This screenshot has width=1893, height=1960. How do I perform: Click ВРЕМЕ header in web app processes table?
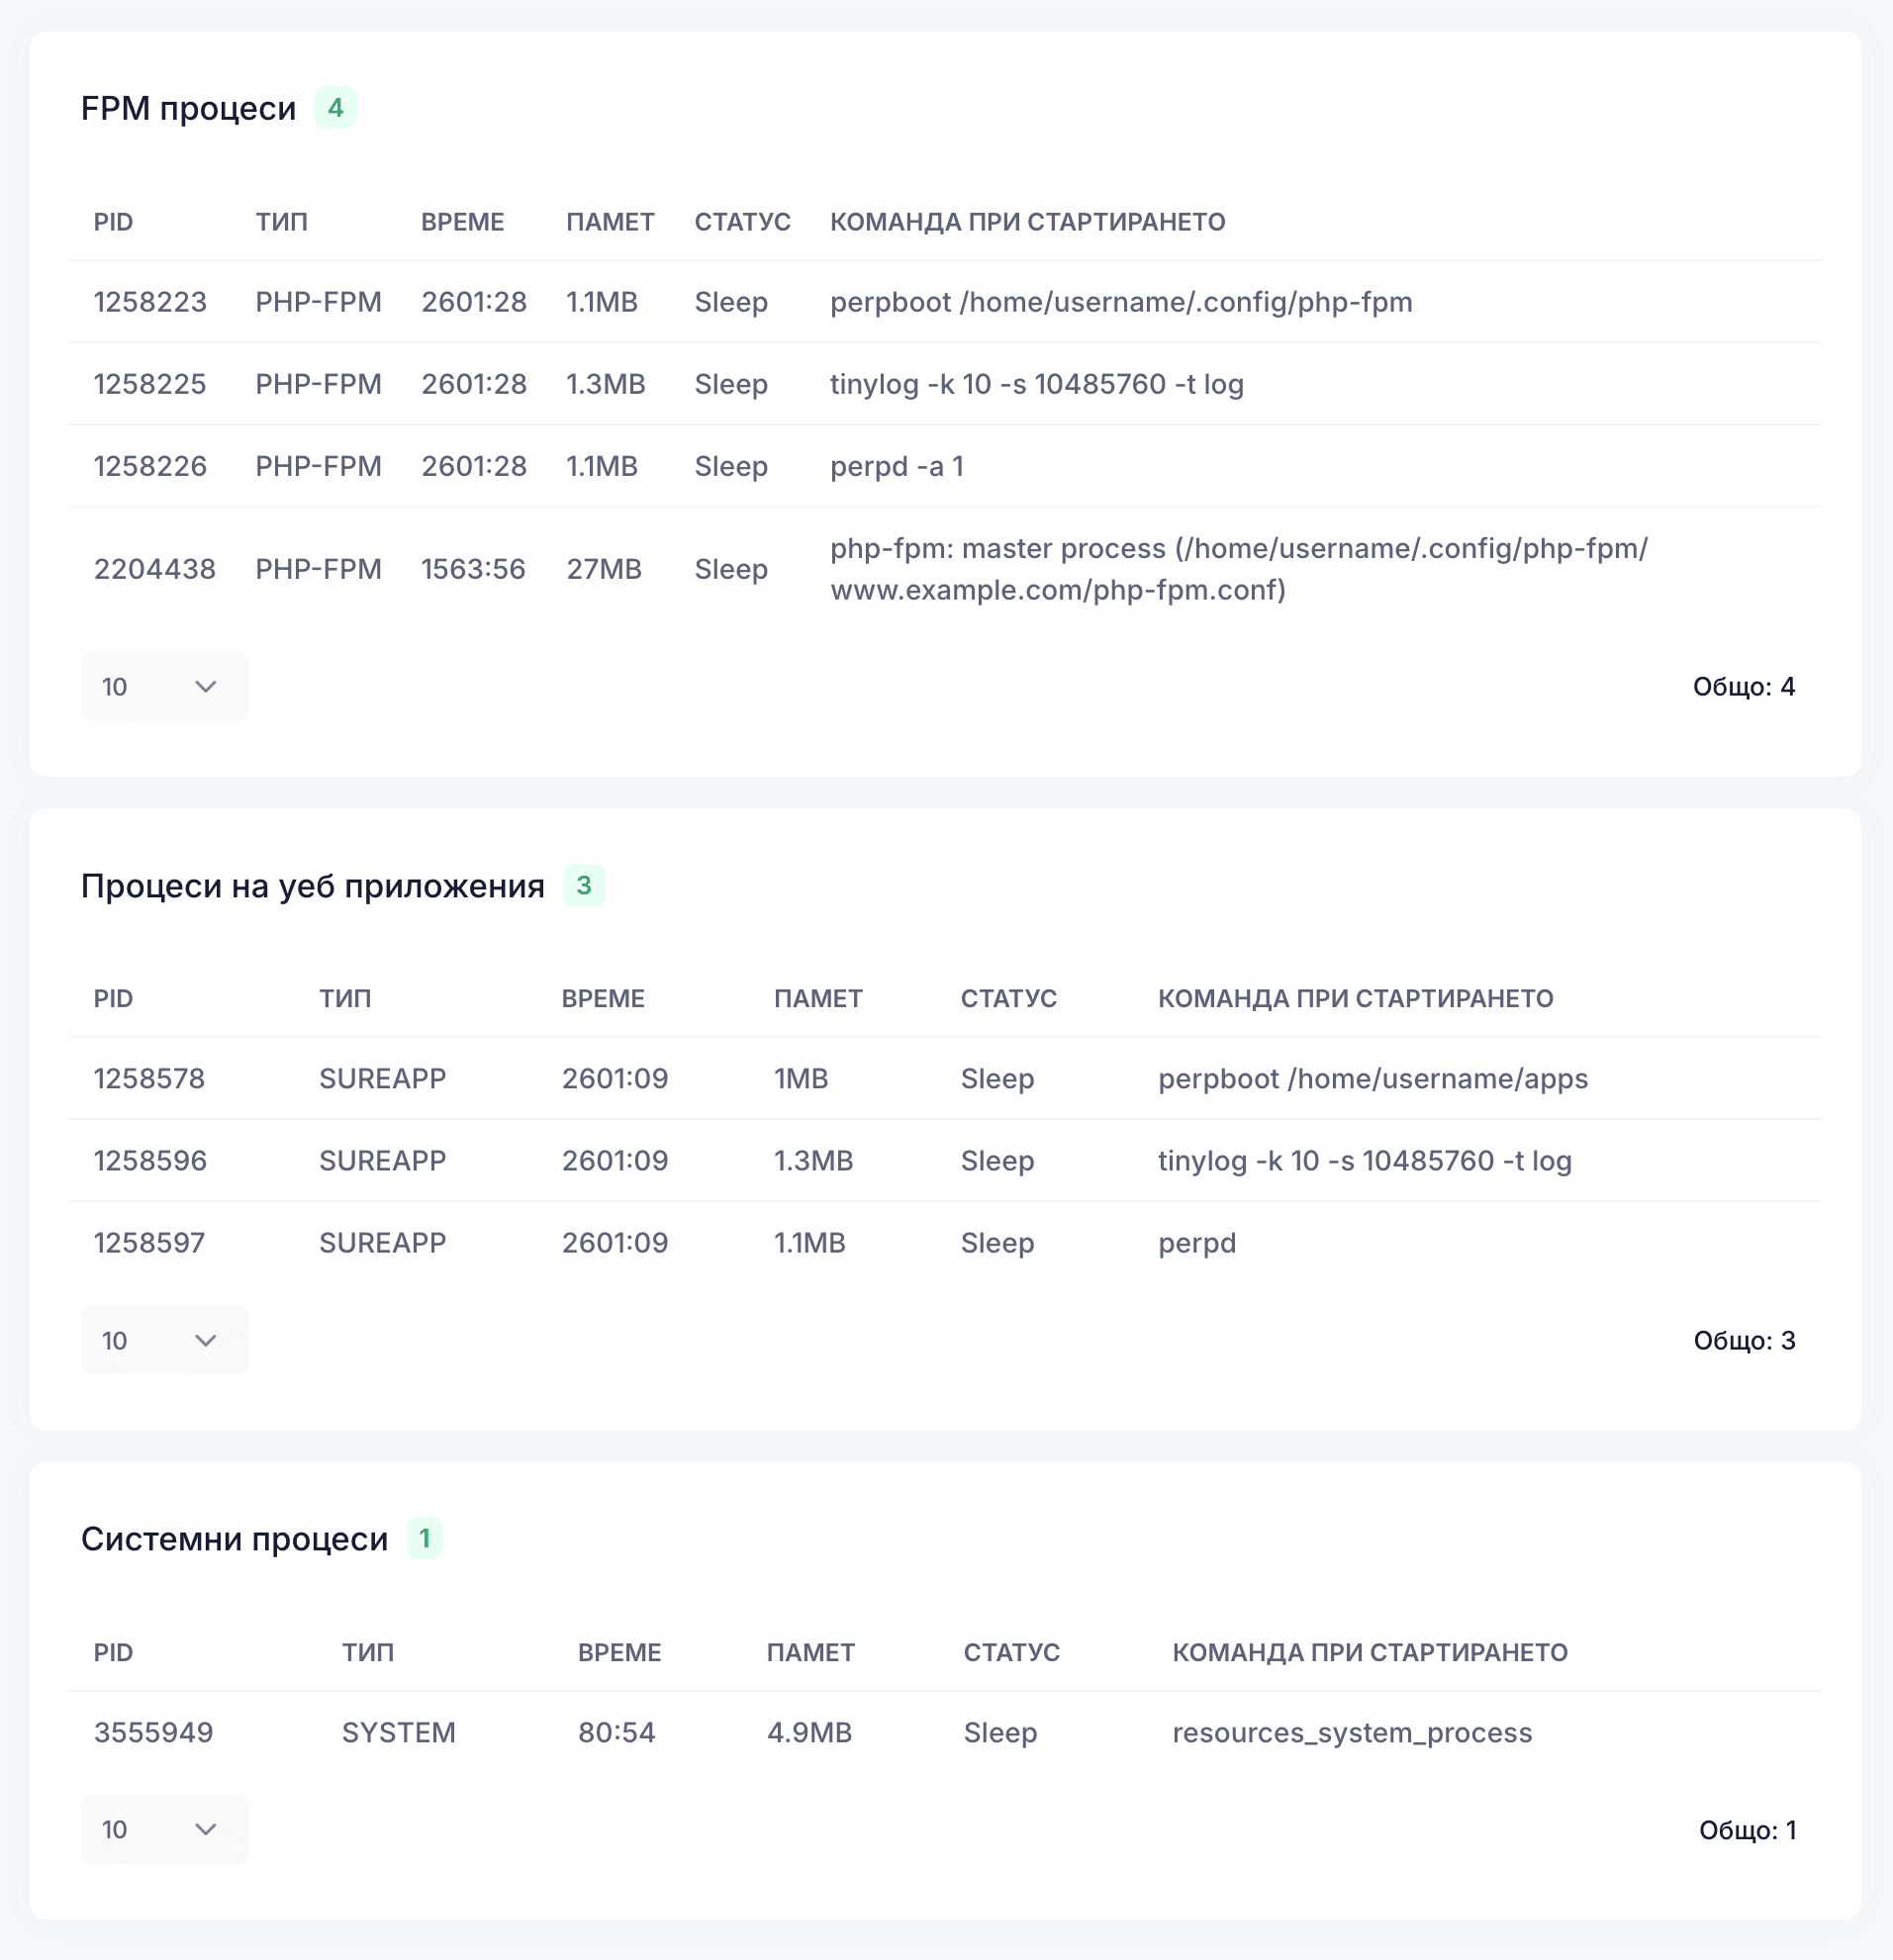tap(603, 998)
